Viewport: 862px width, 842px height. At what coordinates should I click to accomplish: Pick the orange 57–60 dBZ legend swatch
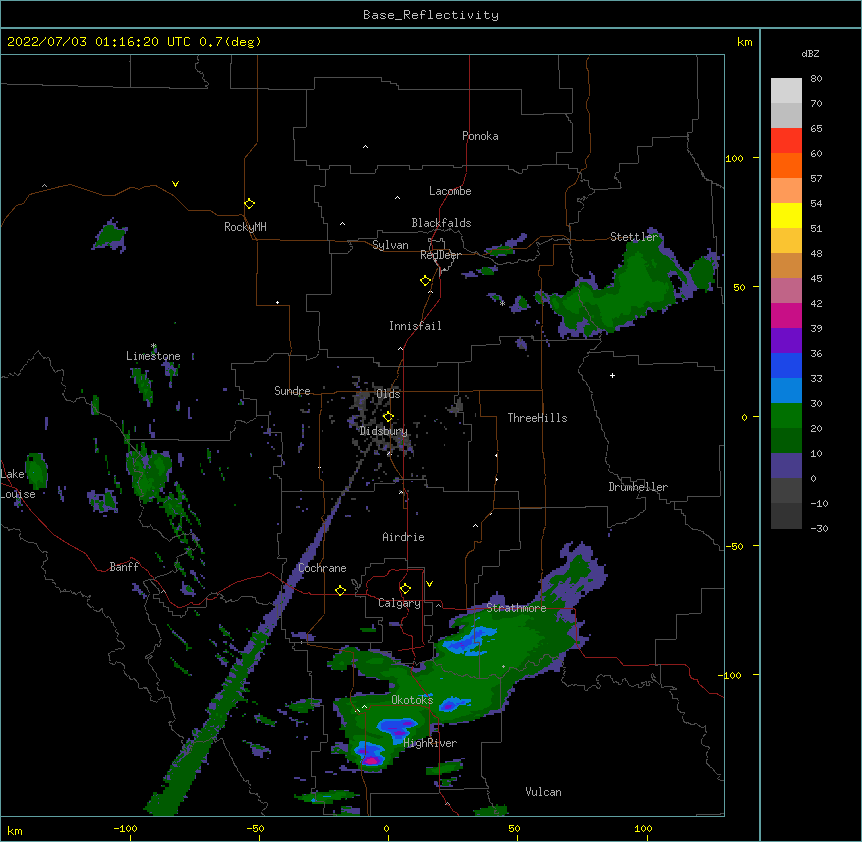point(786,165)
